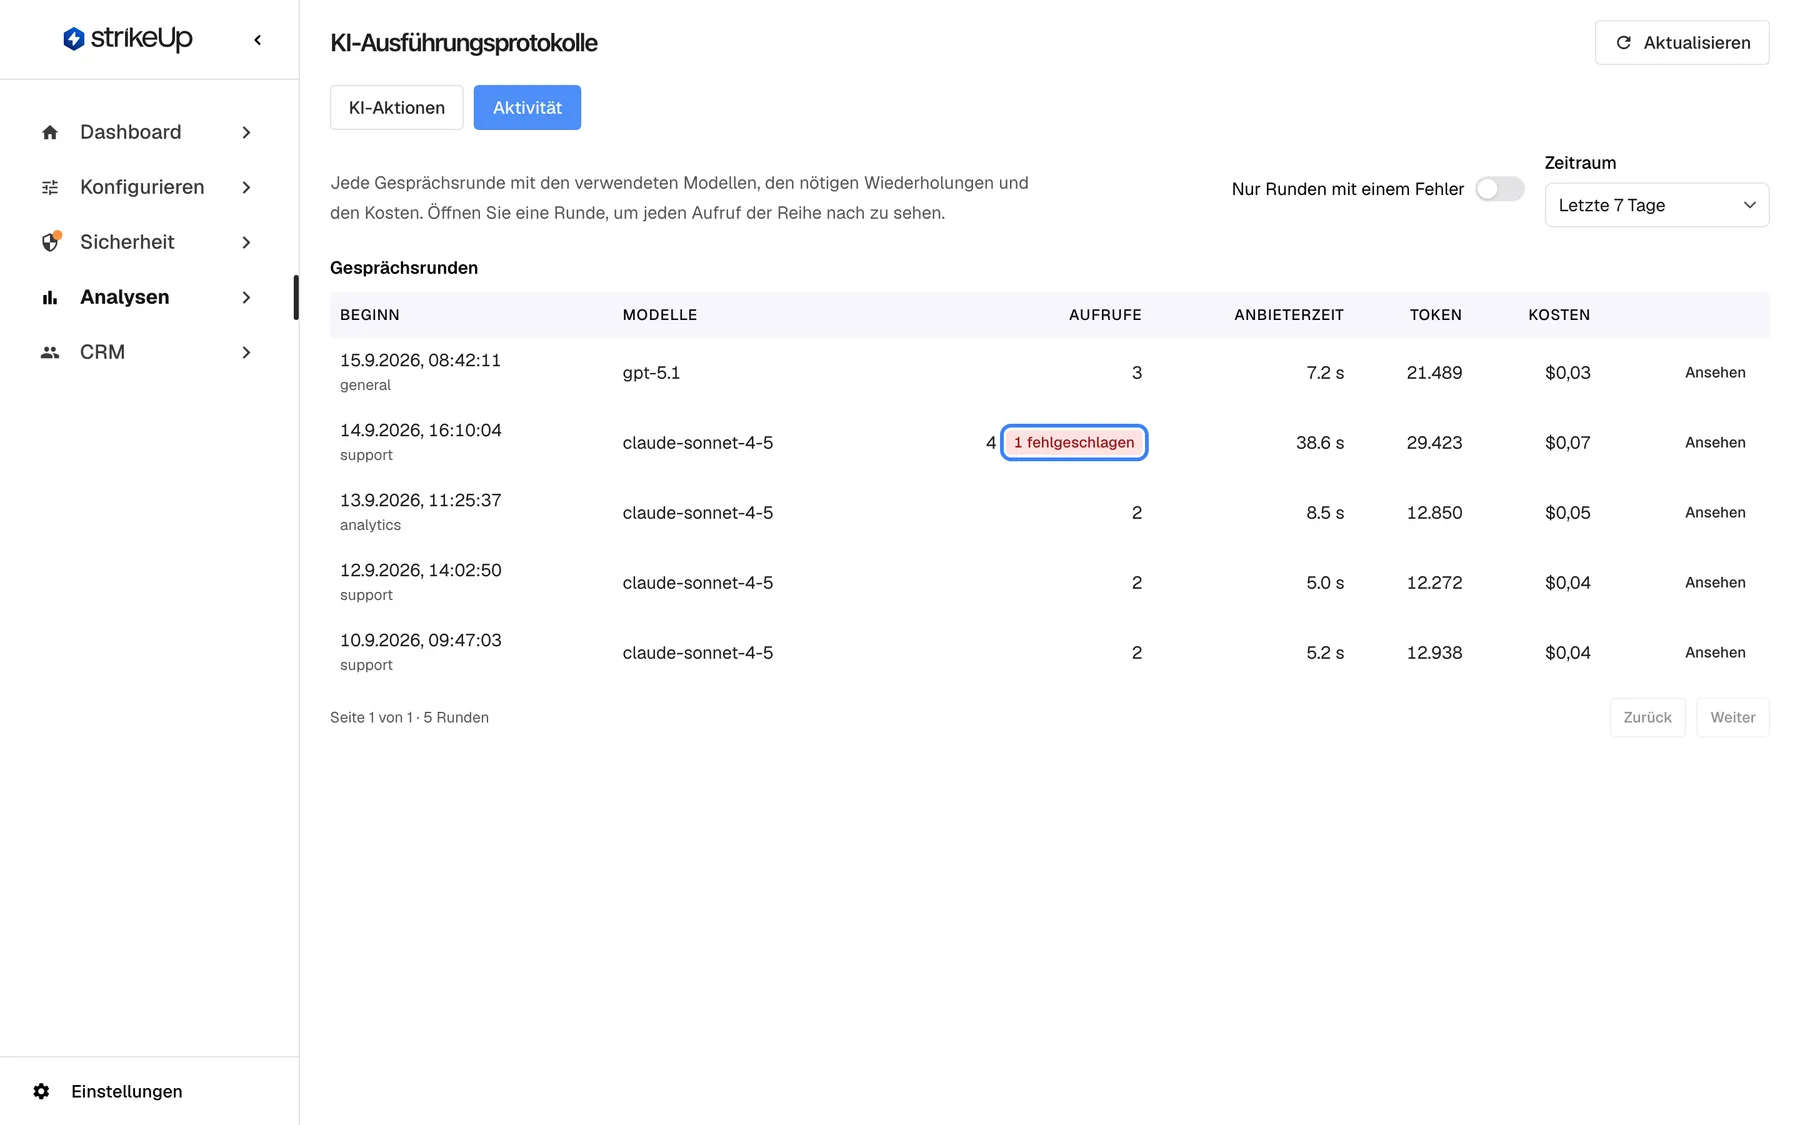The height and width of the screenshot is (1125, 1800).
Task: Click the BEGINN column header
Action: (x=370, y=315)
